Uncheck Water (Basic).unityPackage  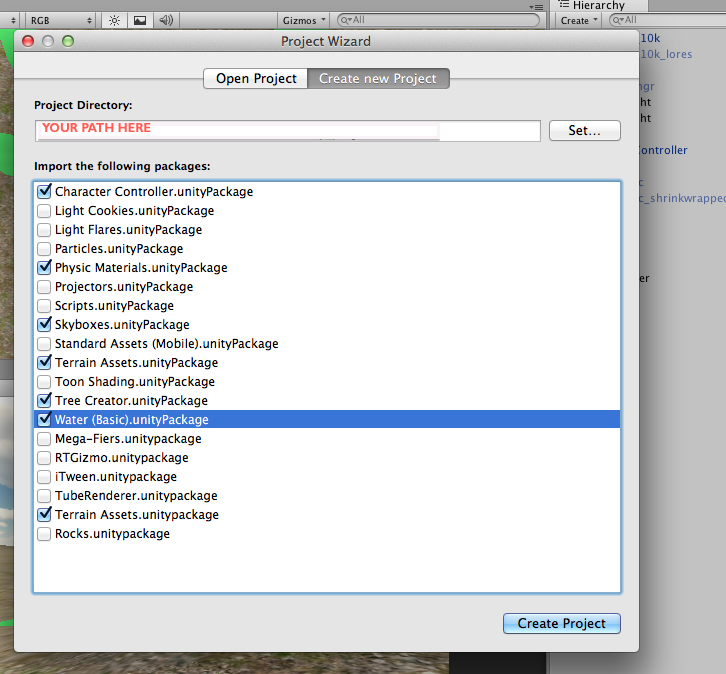pyautogui.click(x=44, y=419)
